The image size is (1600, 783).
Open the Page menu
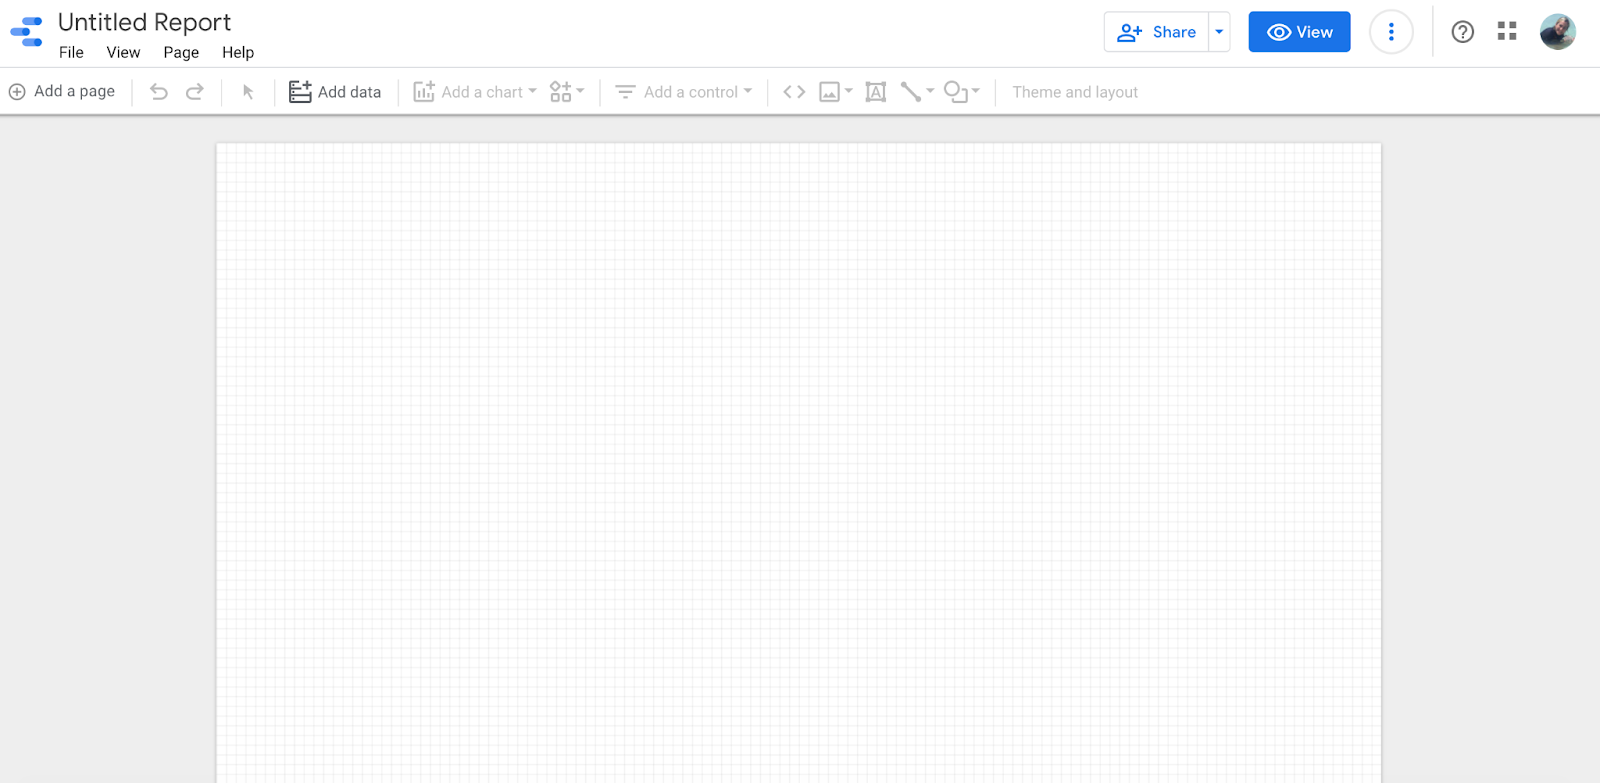[x=181, y=52]
